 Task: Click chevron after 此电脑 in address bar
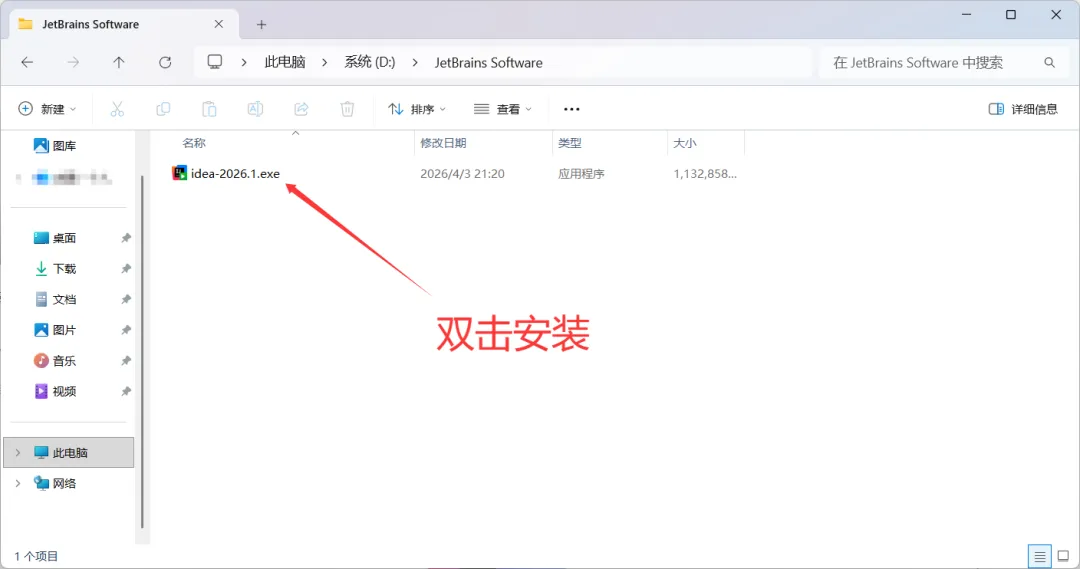pos(324,63)
